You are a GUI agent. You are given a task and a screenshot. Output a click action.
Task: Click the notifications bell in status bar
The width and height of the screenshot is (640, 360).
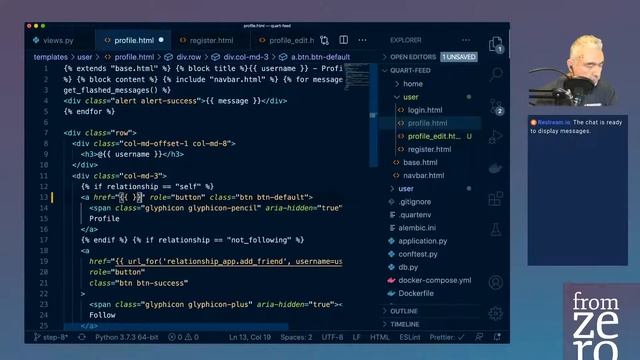coord(497,337)
